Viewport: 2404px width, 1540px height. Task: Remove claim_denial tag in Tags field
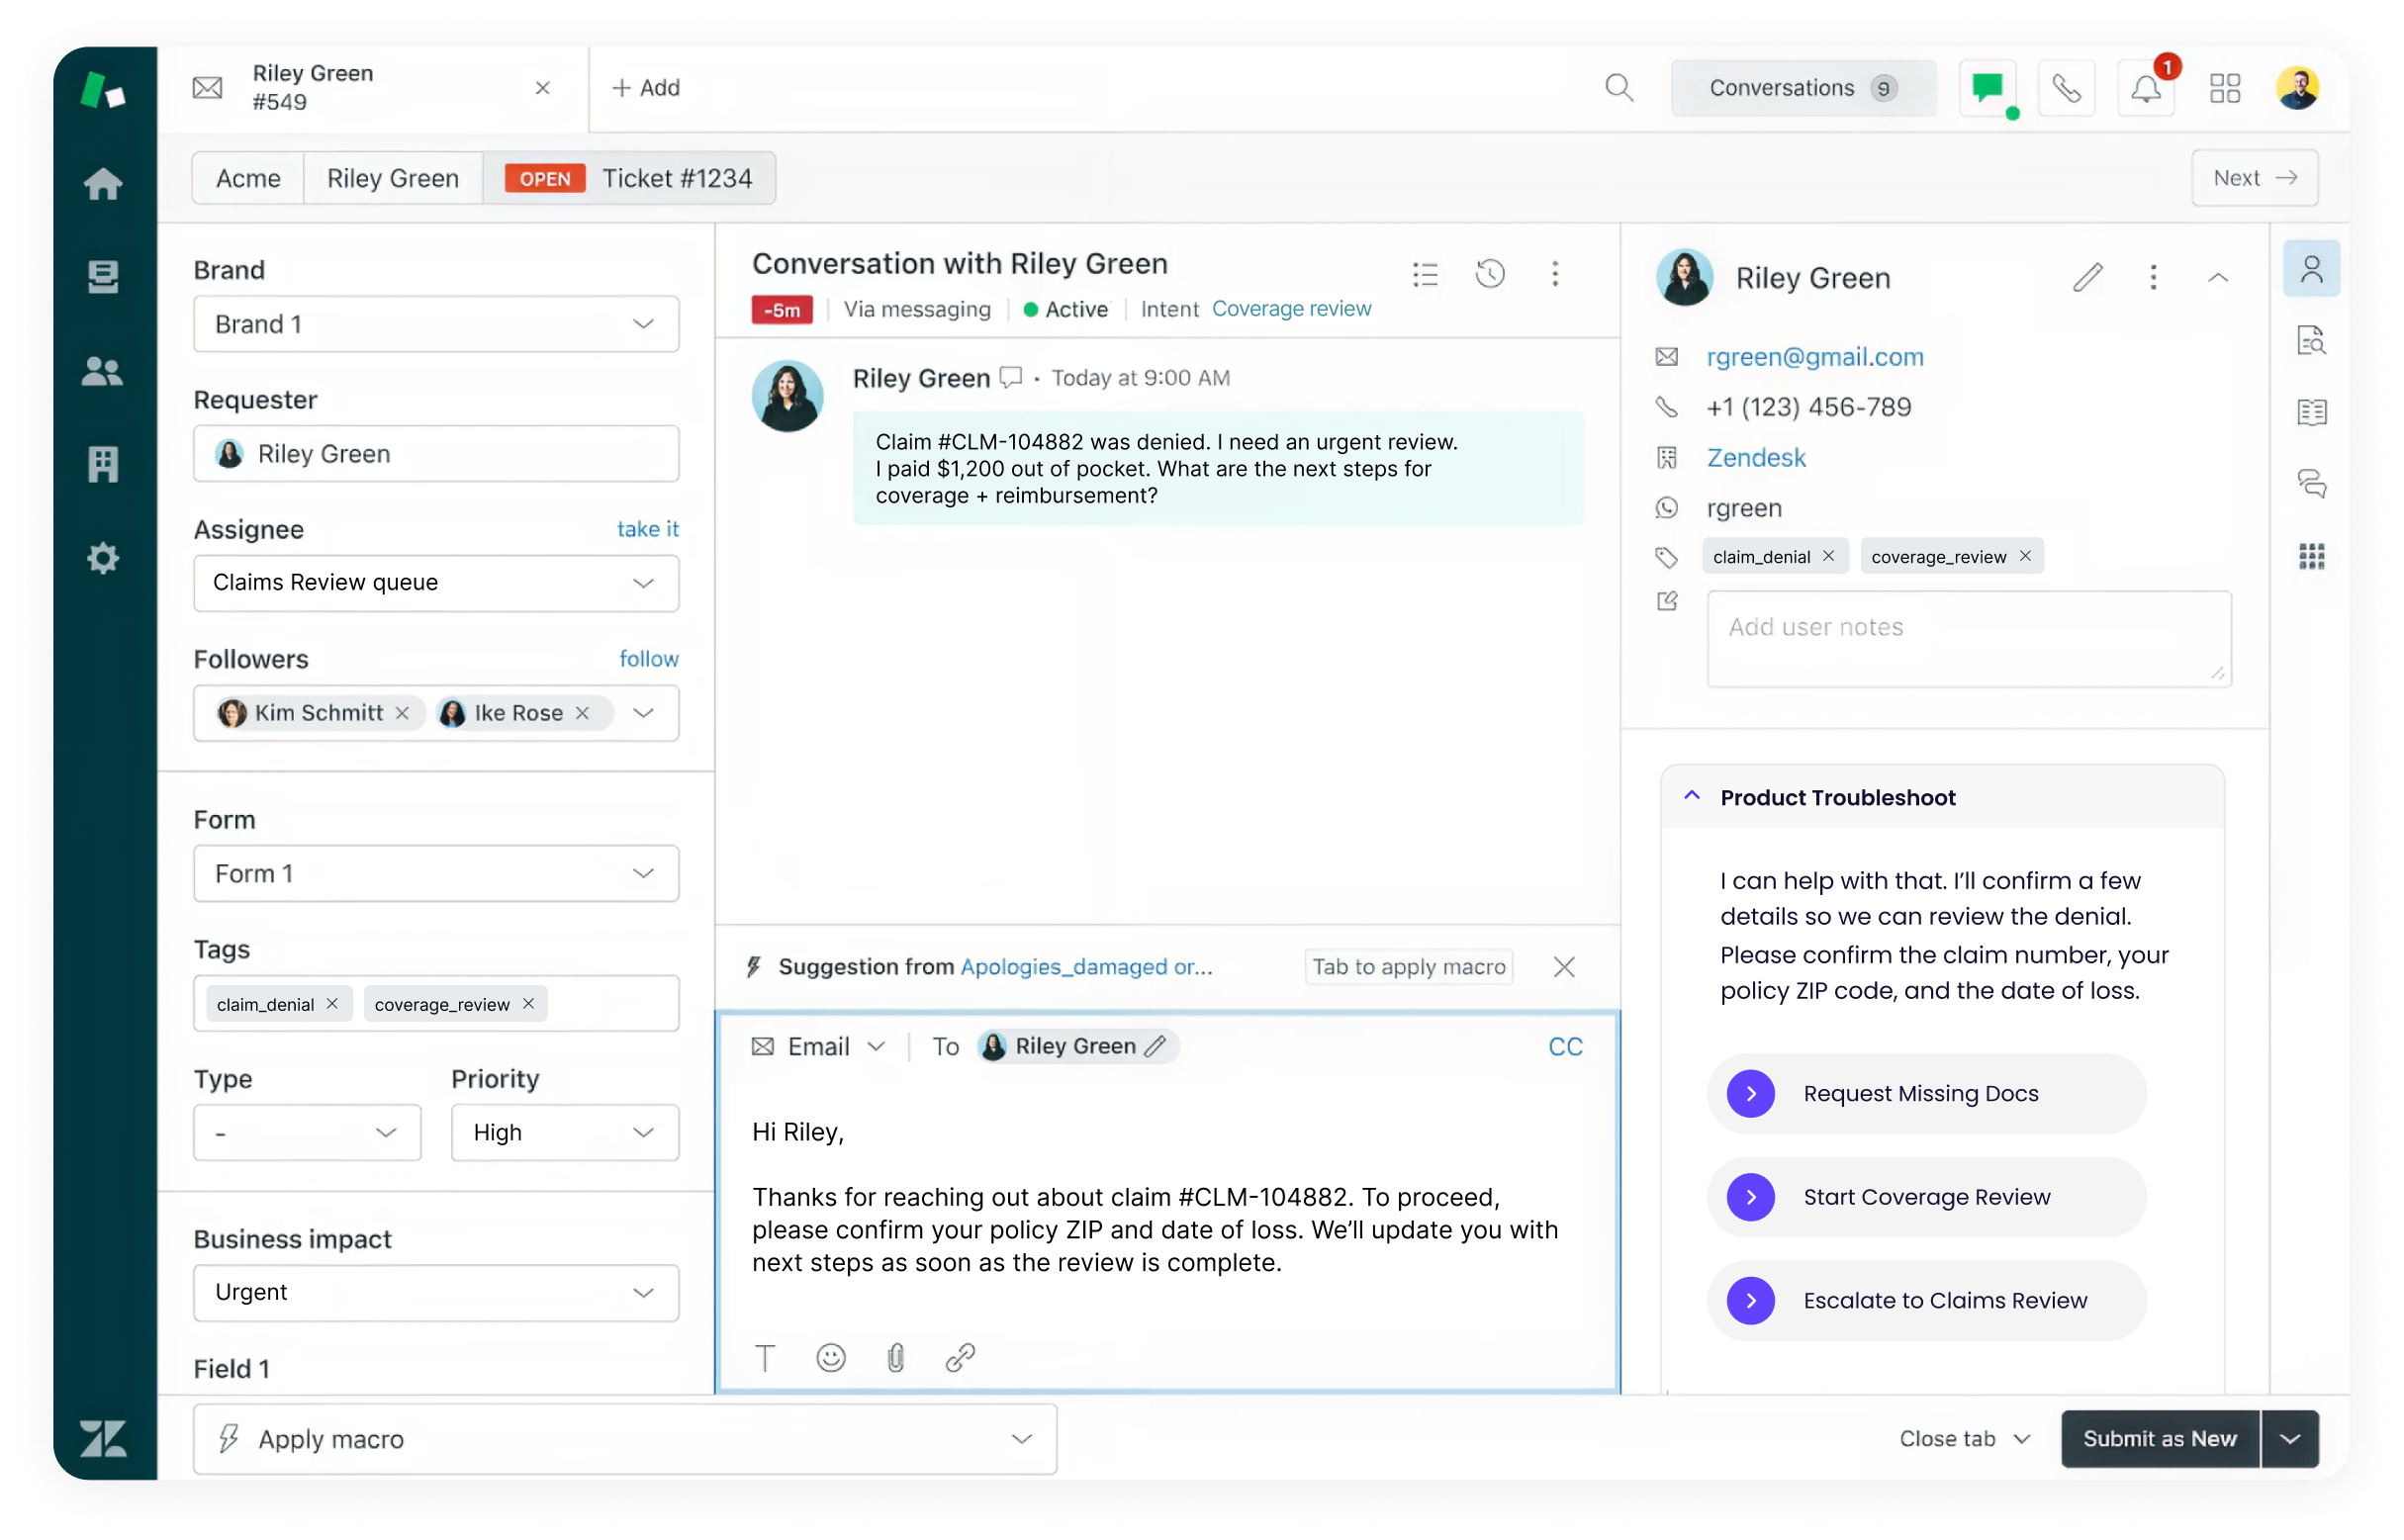(332, 1003)
